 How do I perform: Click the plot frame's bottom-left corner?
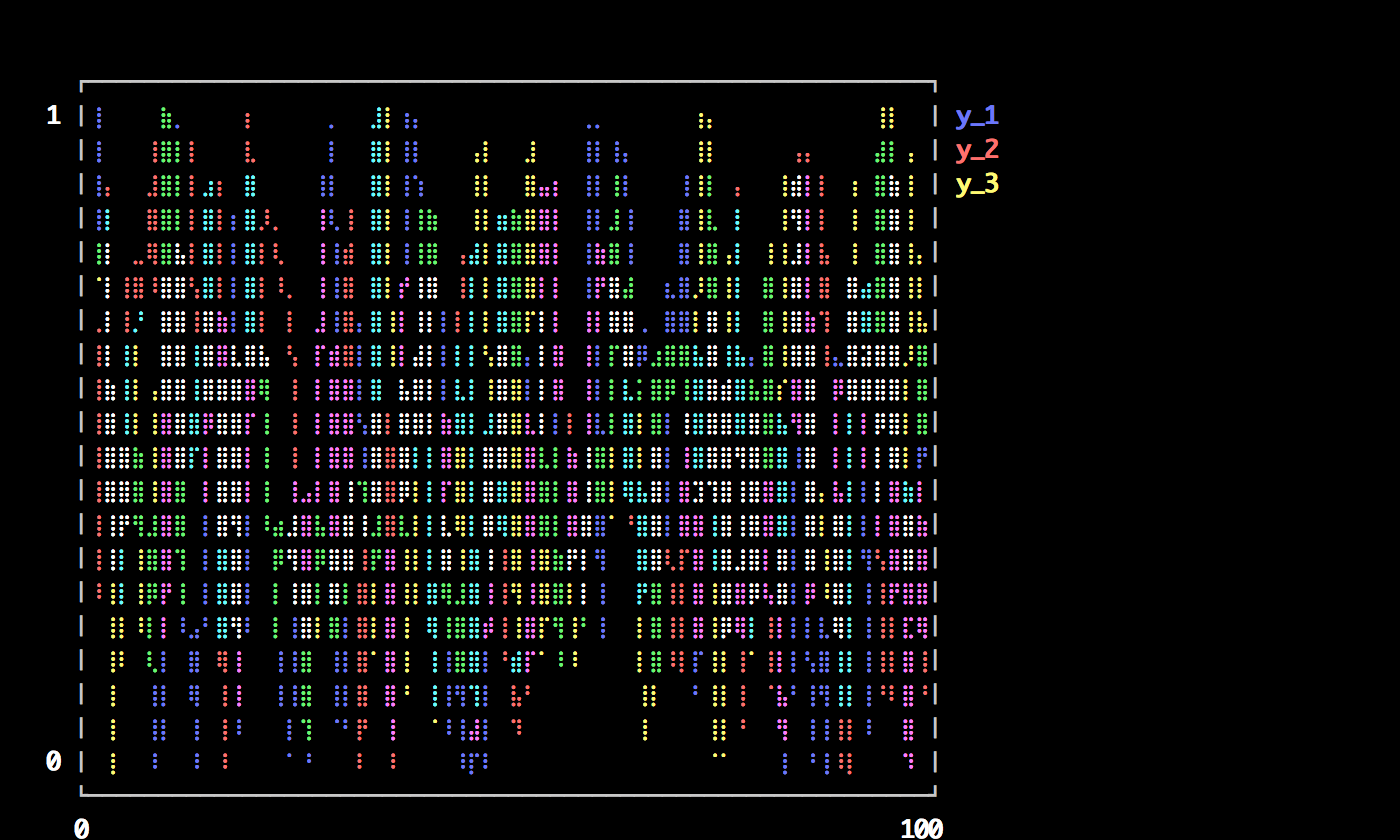coord(82,794)
